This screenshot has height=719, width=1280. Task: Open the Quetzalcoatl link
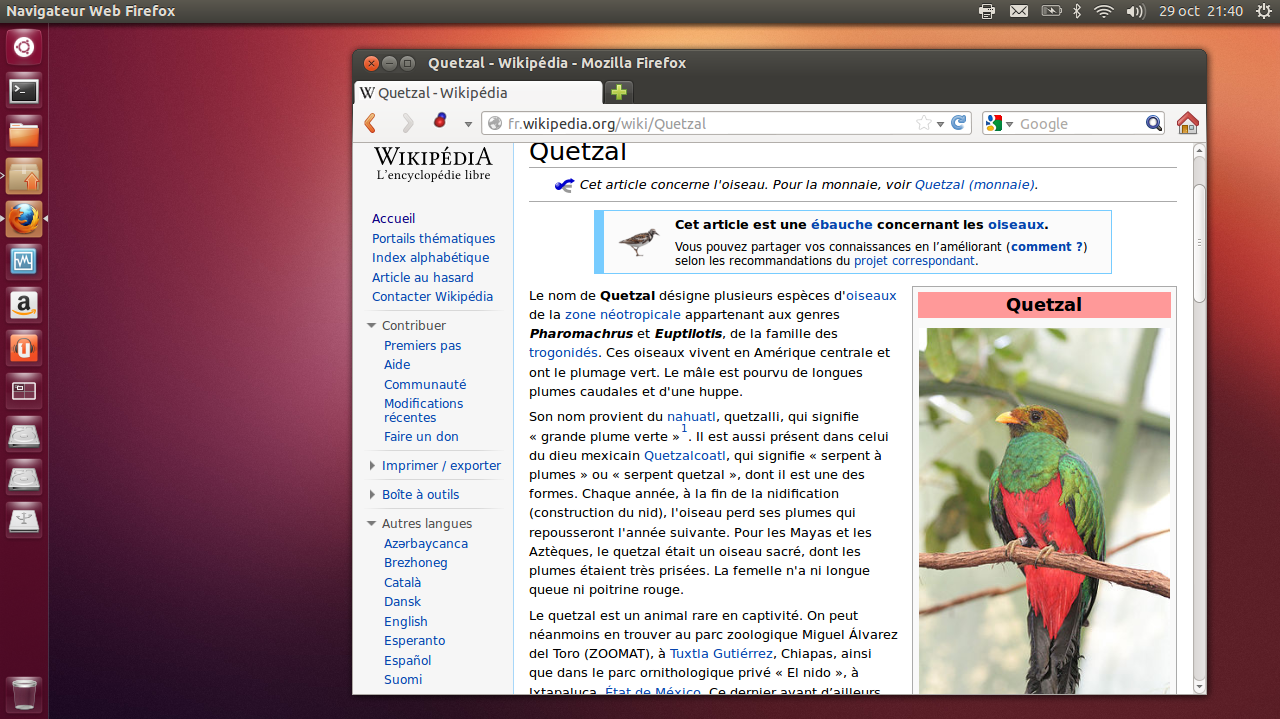(x=684, y=455)
